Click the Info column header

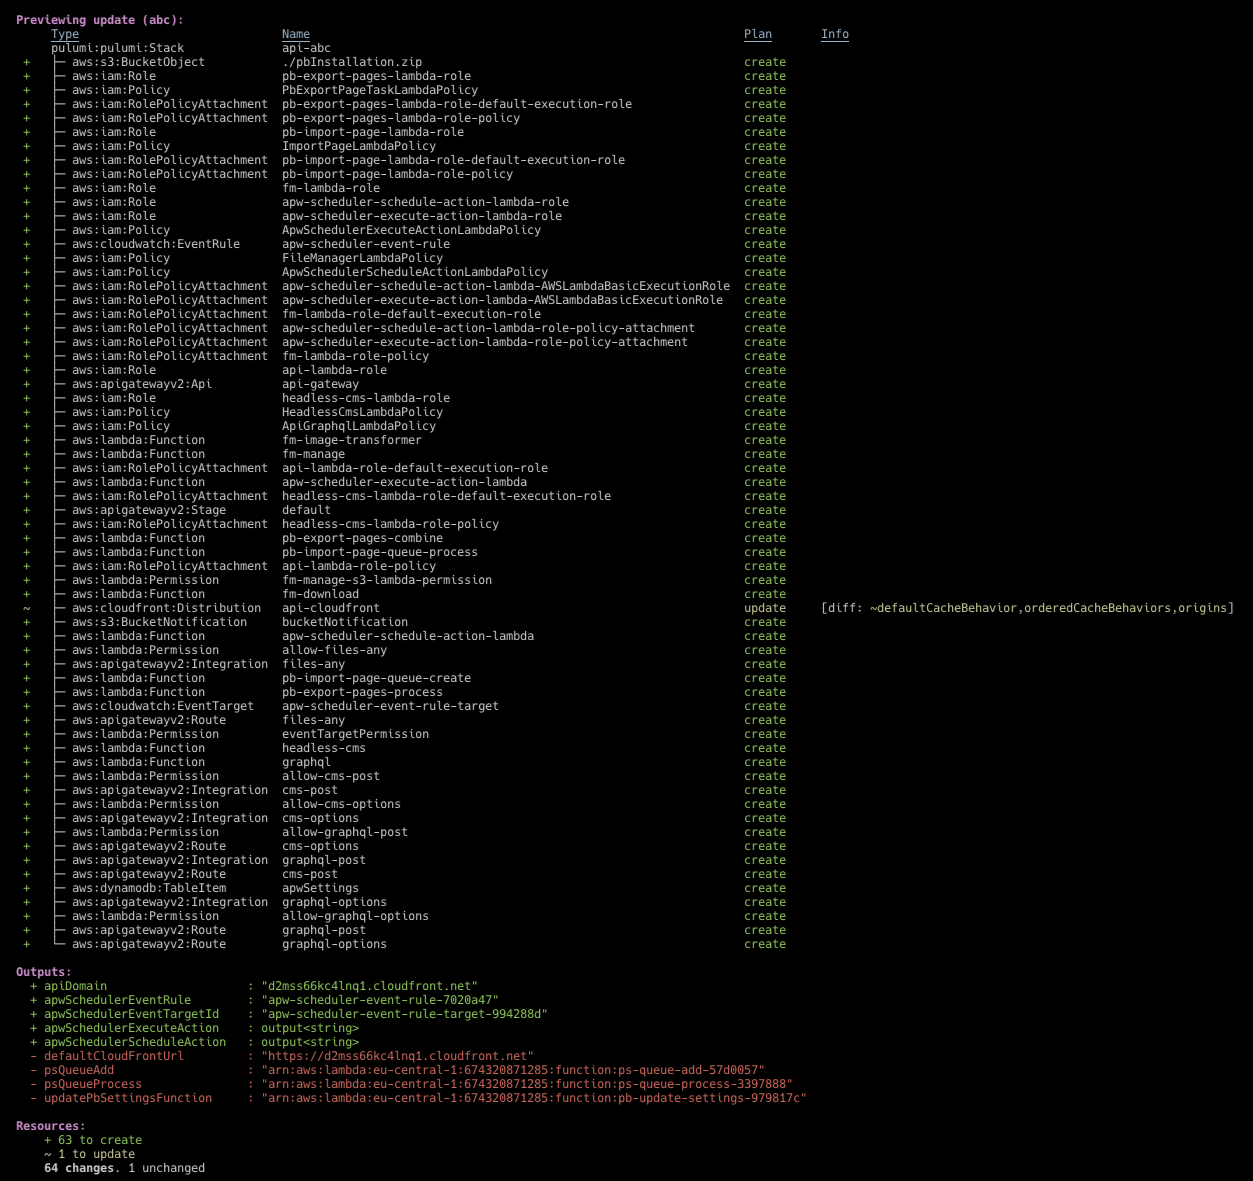(834, 34)
